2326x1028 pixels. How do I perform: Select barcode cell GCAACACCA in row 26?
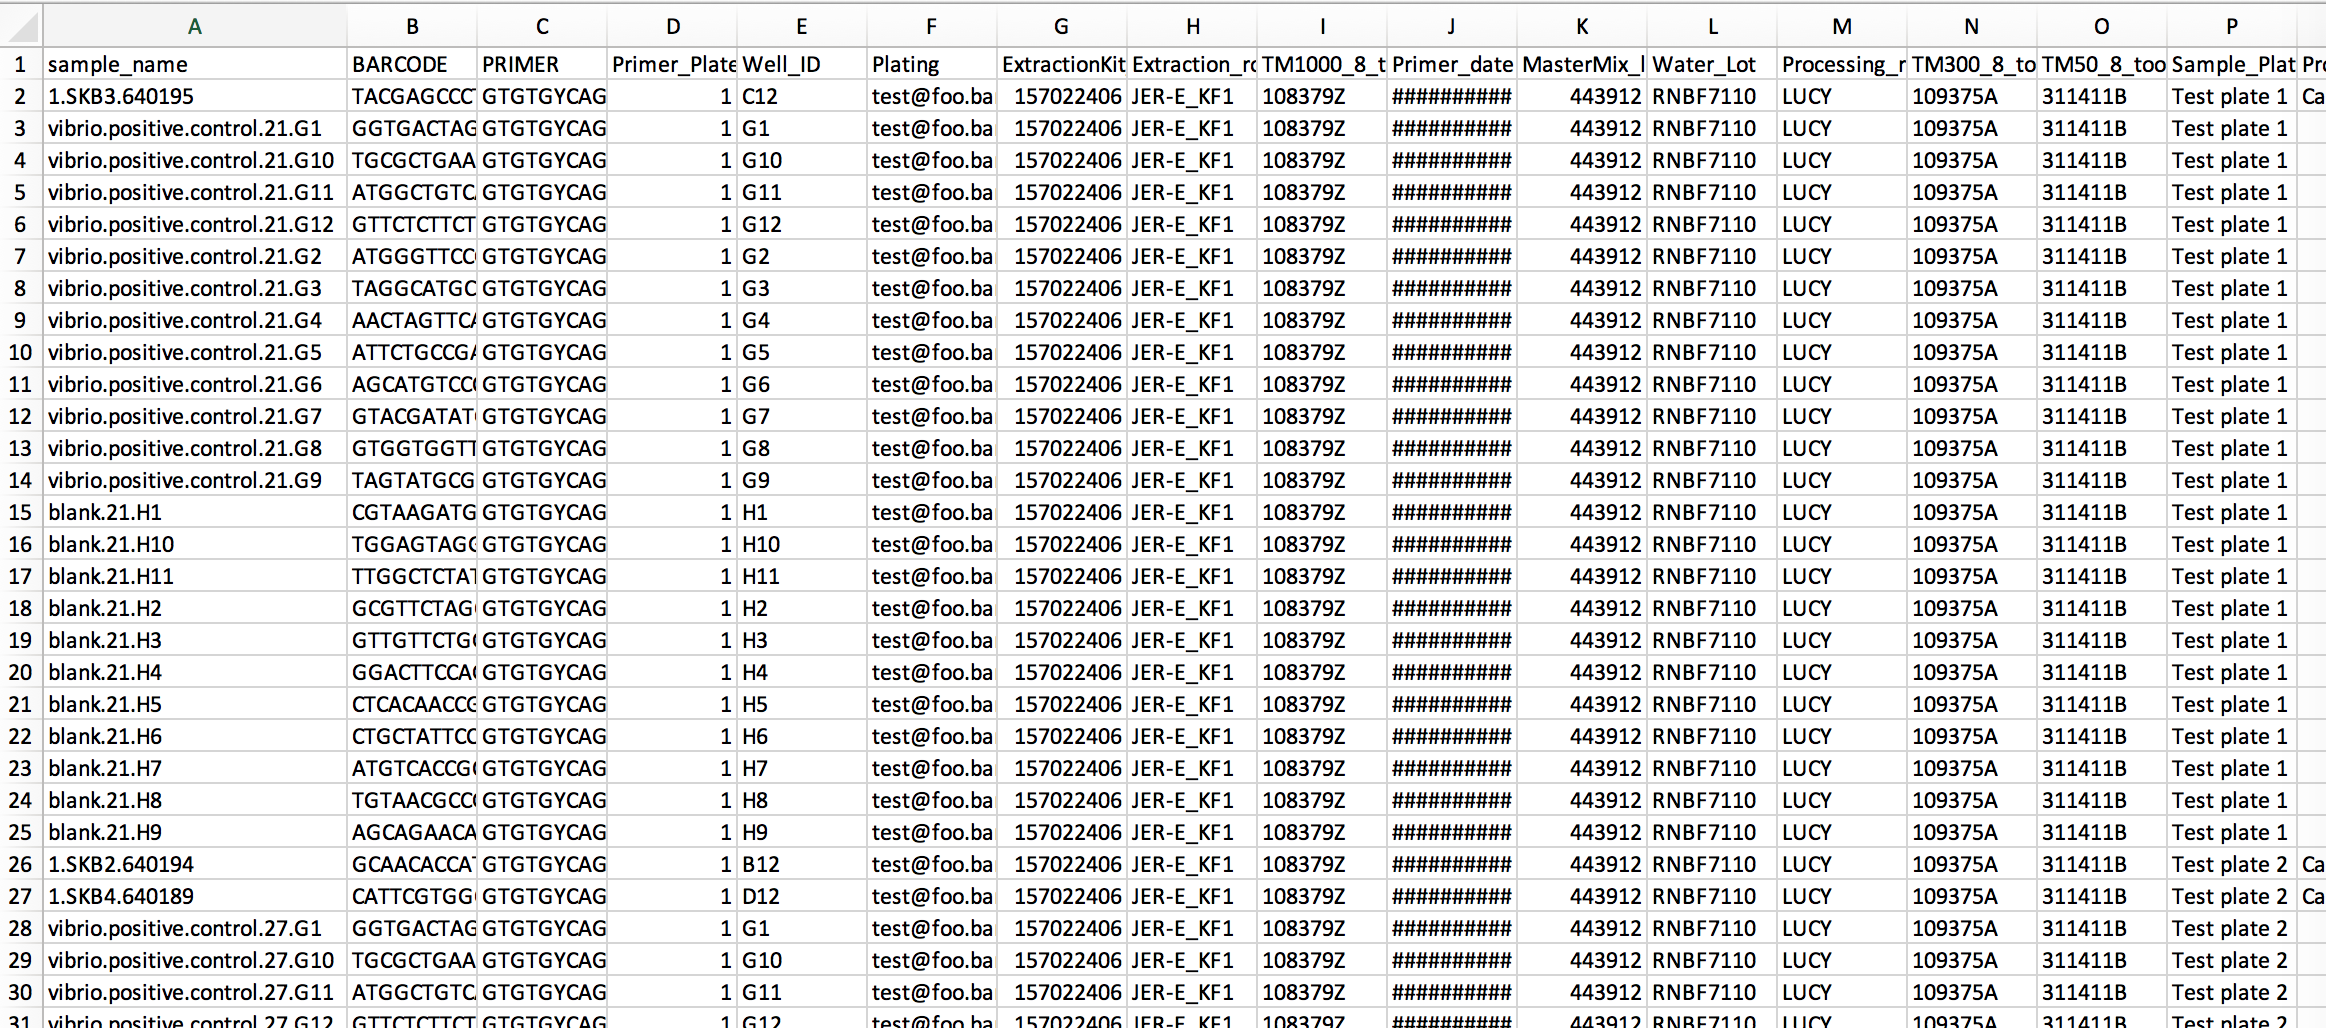(412, 864)
